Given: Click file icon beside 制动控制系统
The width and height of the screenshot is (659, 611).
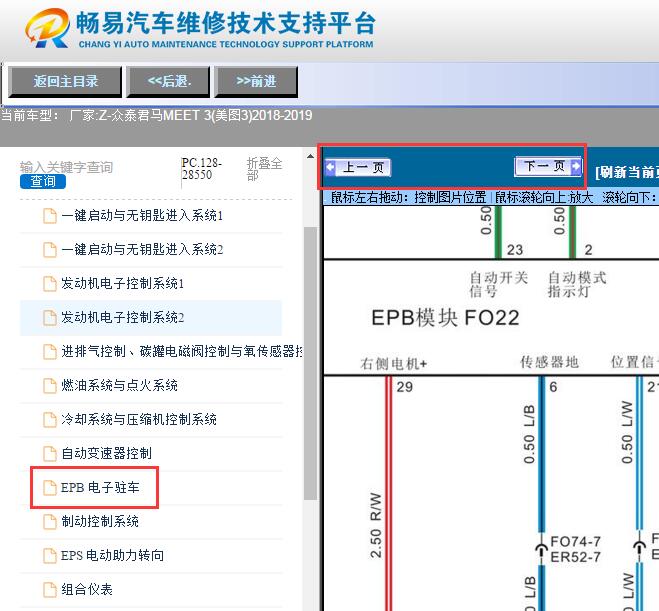Looking at the screenshot, I should tap(50, 522).
